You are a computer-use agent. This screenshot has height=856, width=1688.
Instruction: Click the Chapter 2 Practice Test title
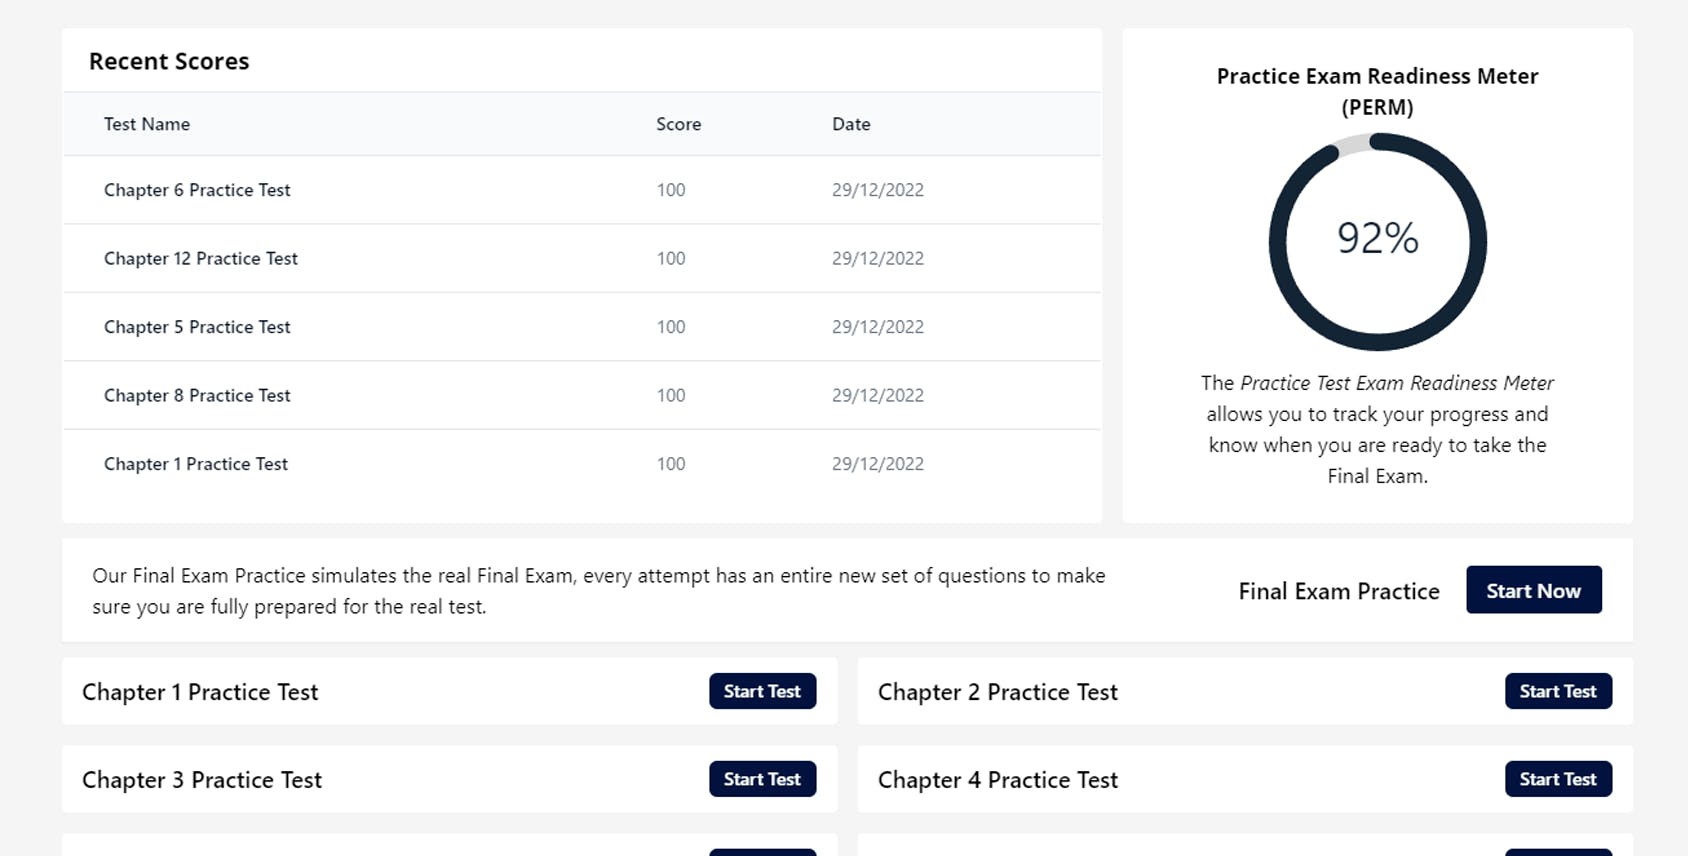[997, 692]
